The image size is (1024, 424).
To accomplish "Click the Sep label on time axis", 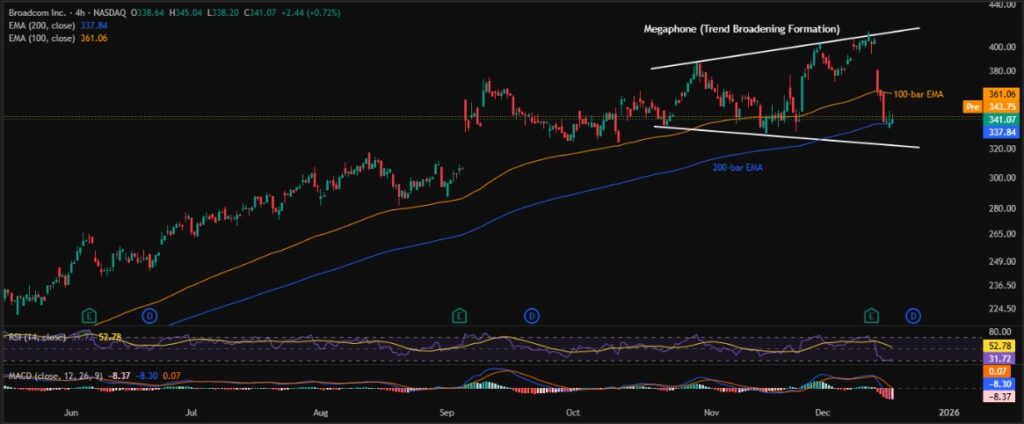I will 447,412.
